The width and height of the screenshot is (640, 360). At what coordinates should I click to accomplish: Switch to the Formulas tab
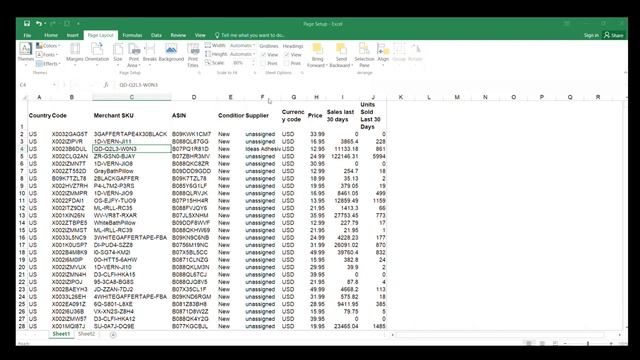(132, 36)
